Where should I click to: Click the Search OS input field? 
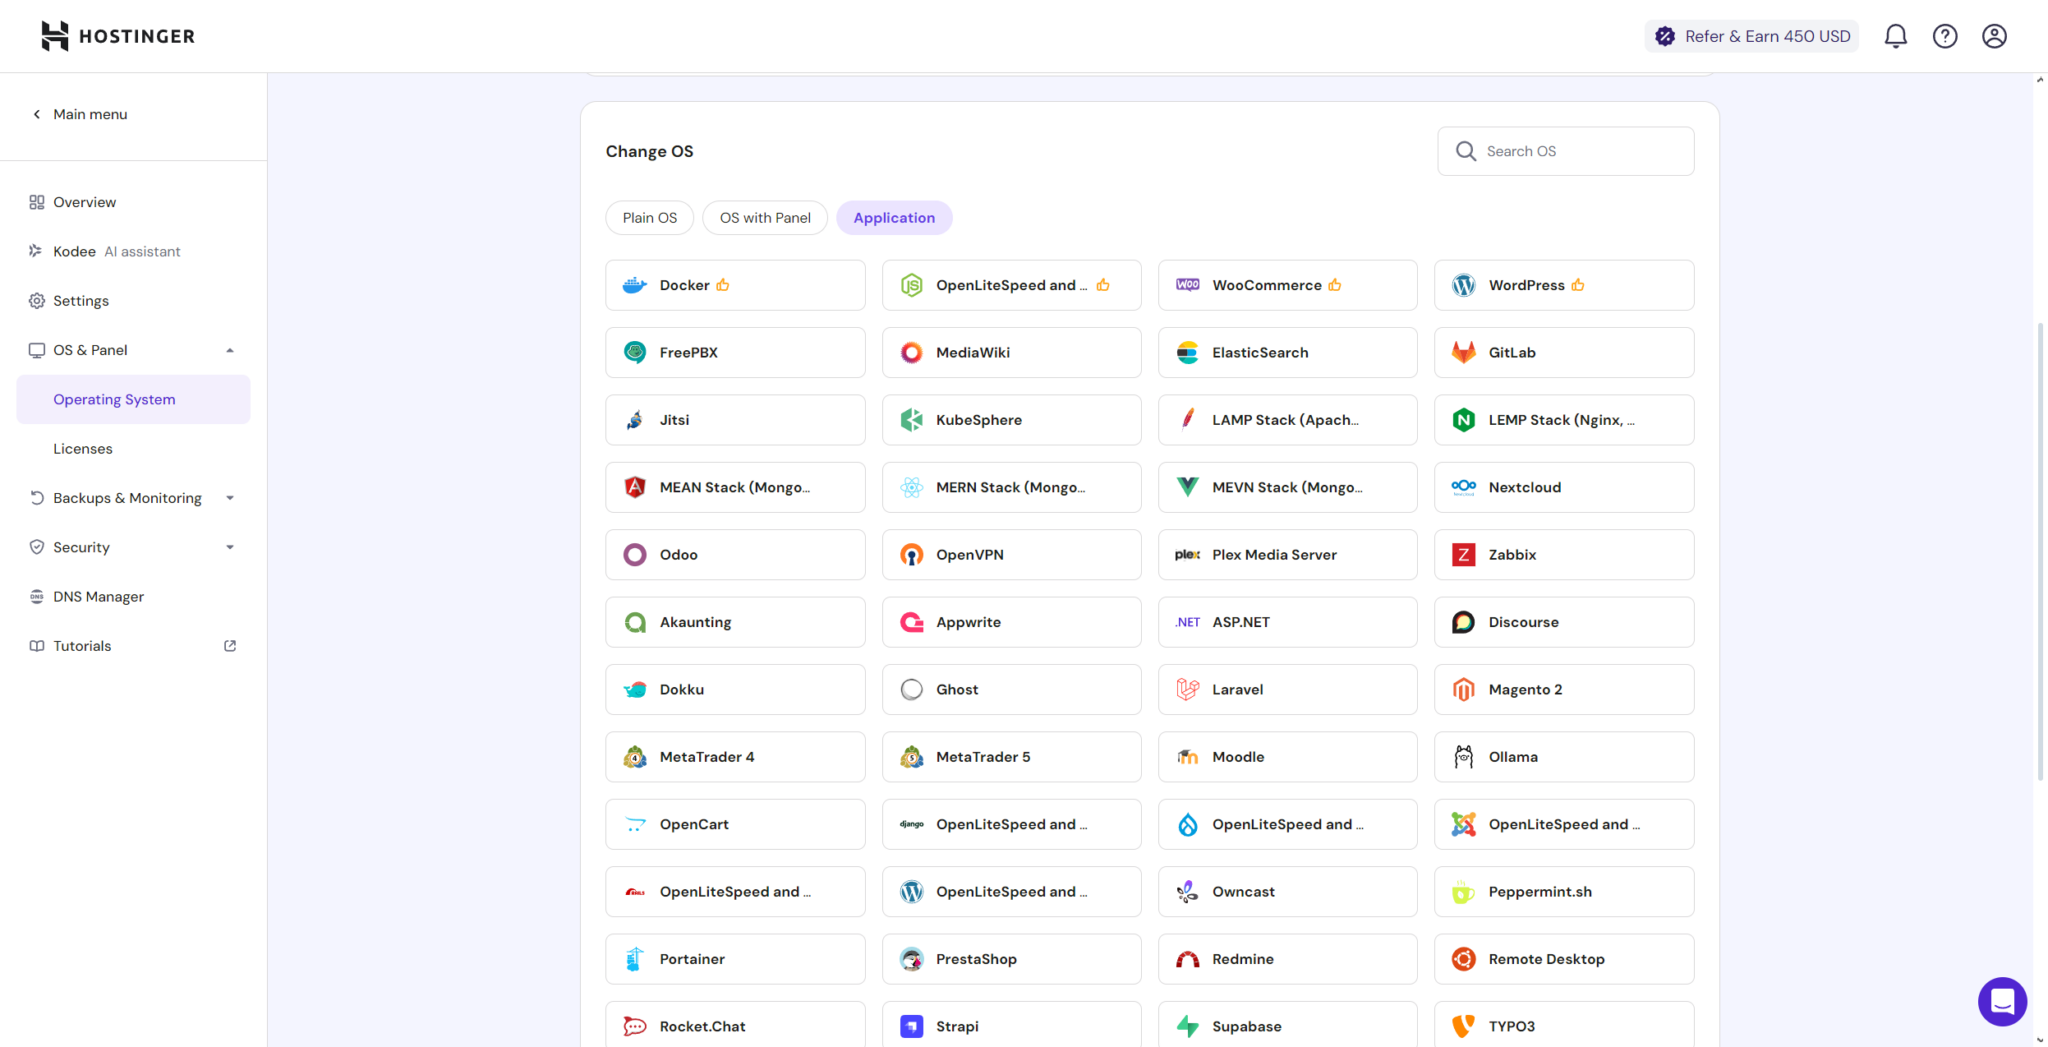pos(1565,151)
